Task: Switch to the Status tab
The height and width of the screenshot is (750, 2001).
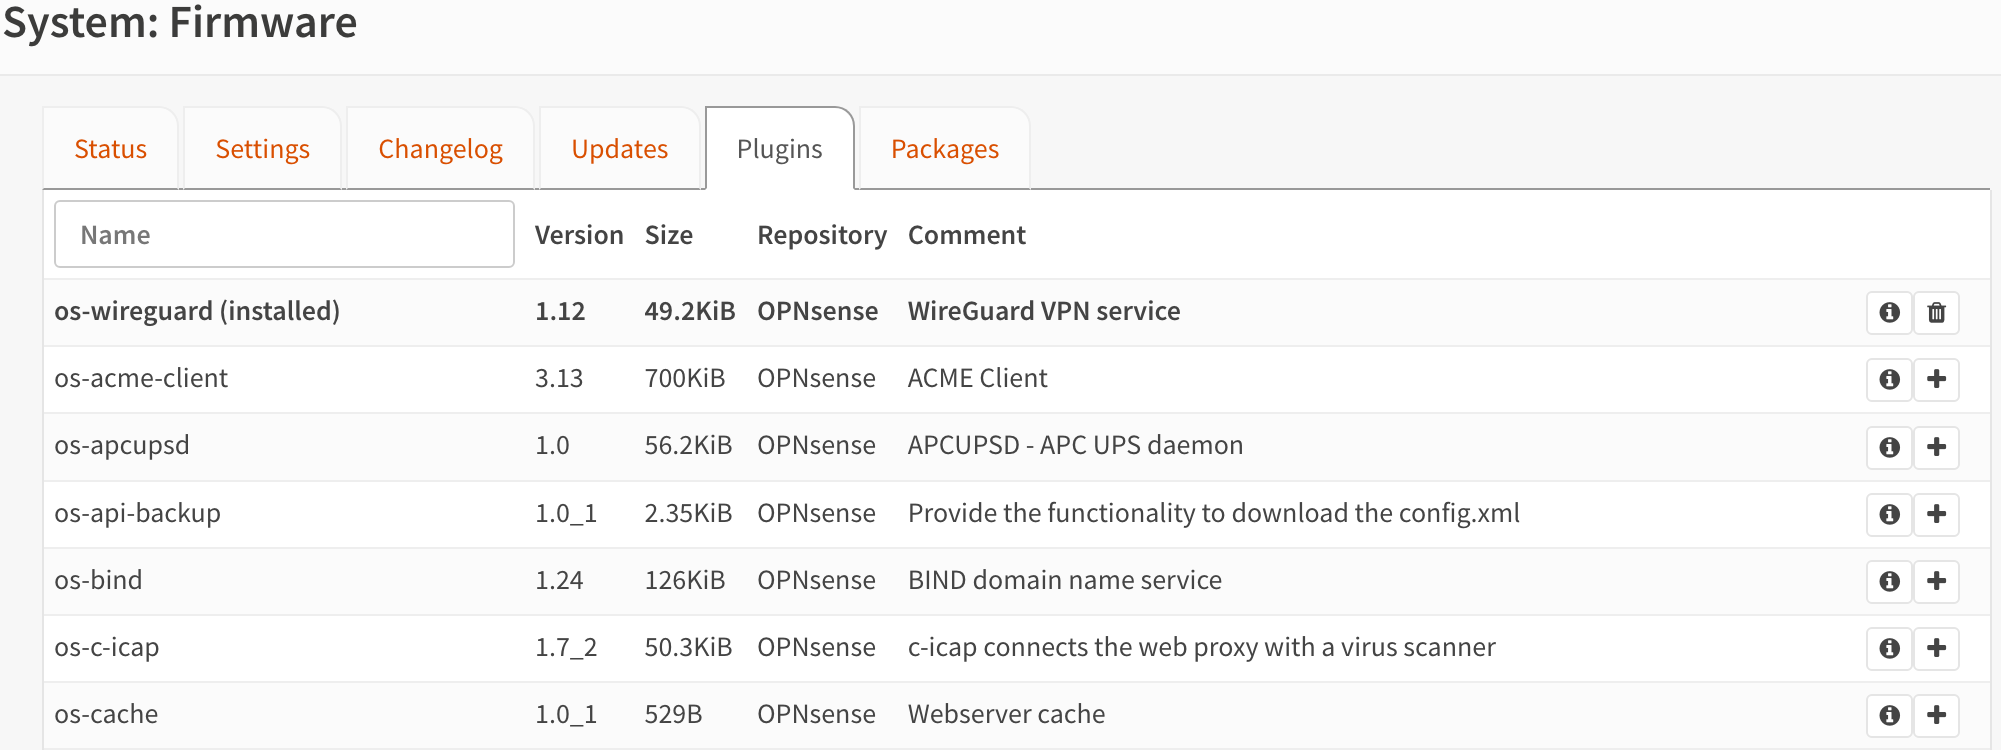Action: pos(110,149)
